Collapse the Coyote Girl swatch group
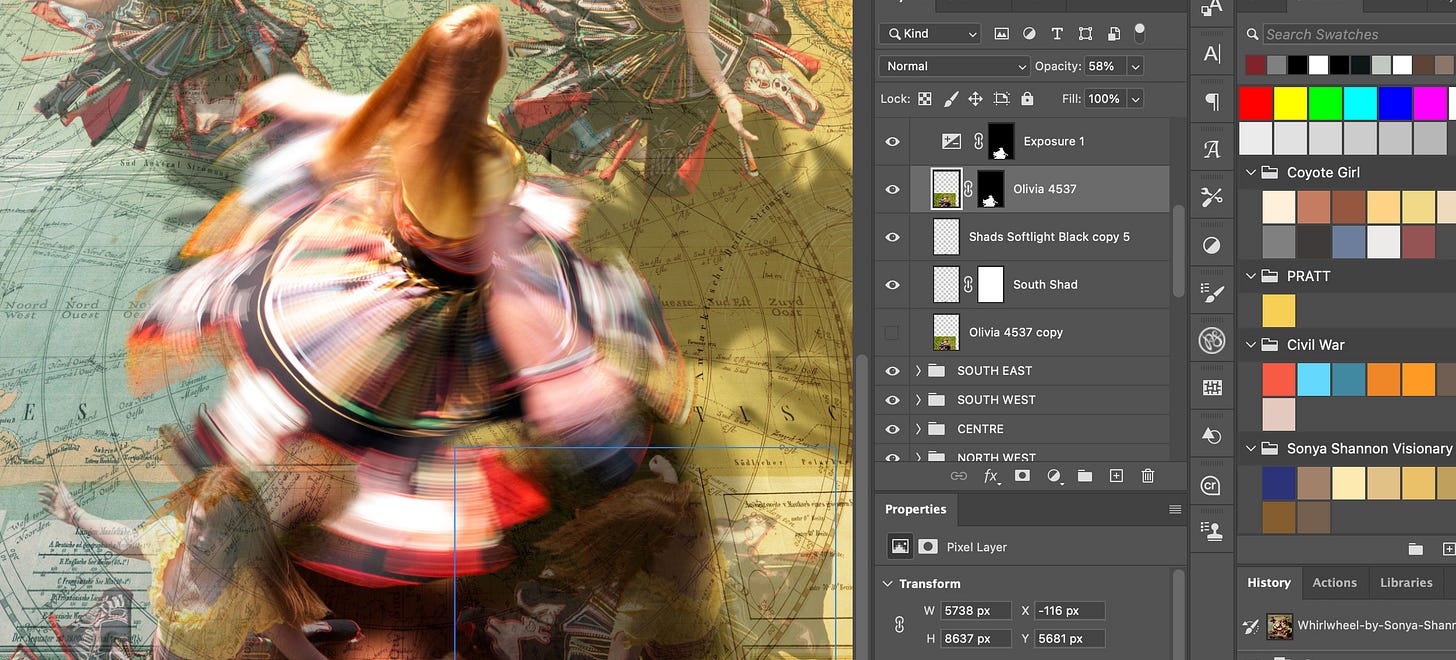The height and width of the screenshot is (660, 1456). pos(1250,172)
